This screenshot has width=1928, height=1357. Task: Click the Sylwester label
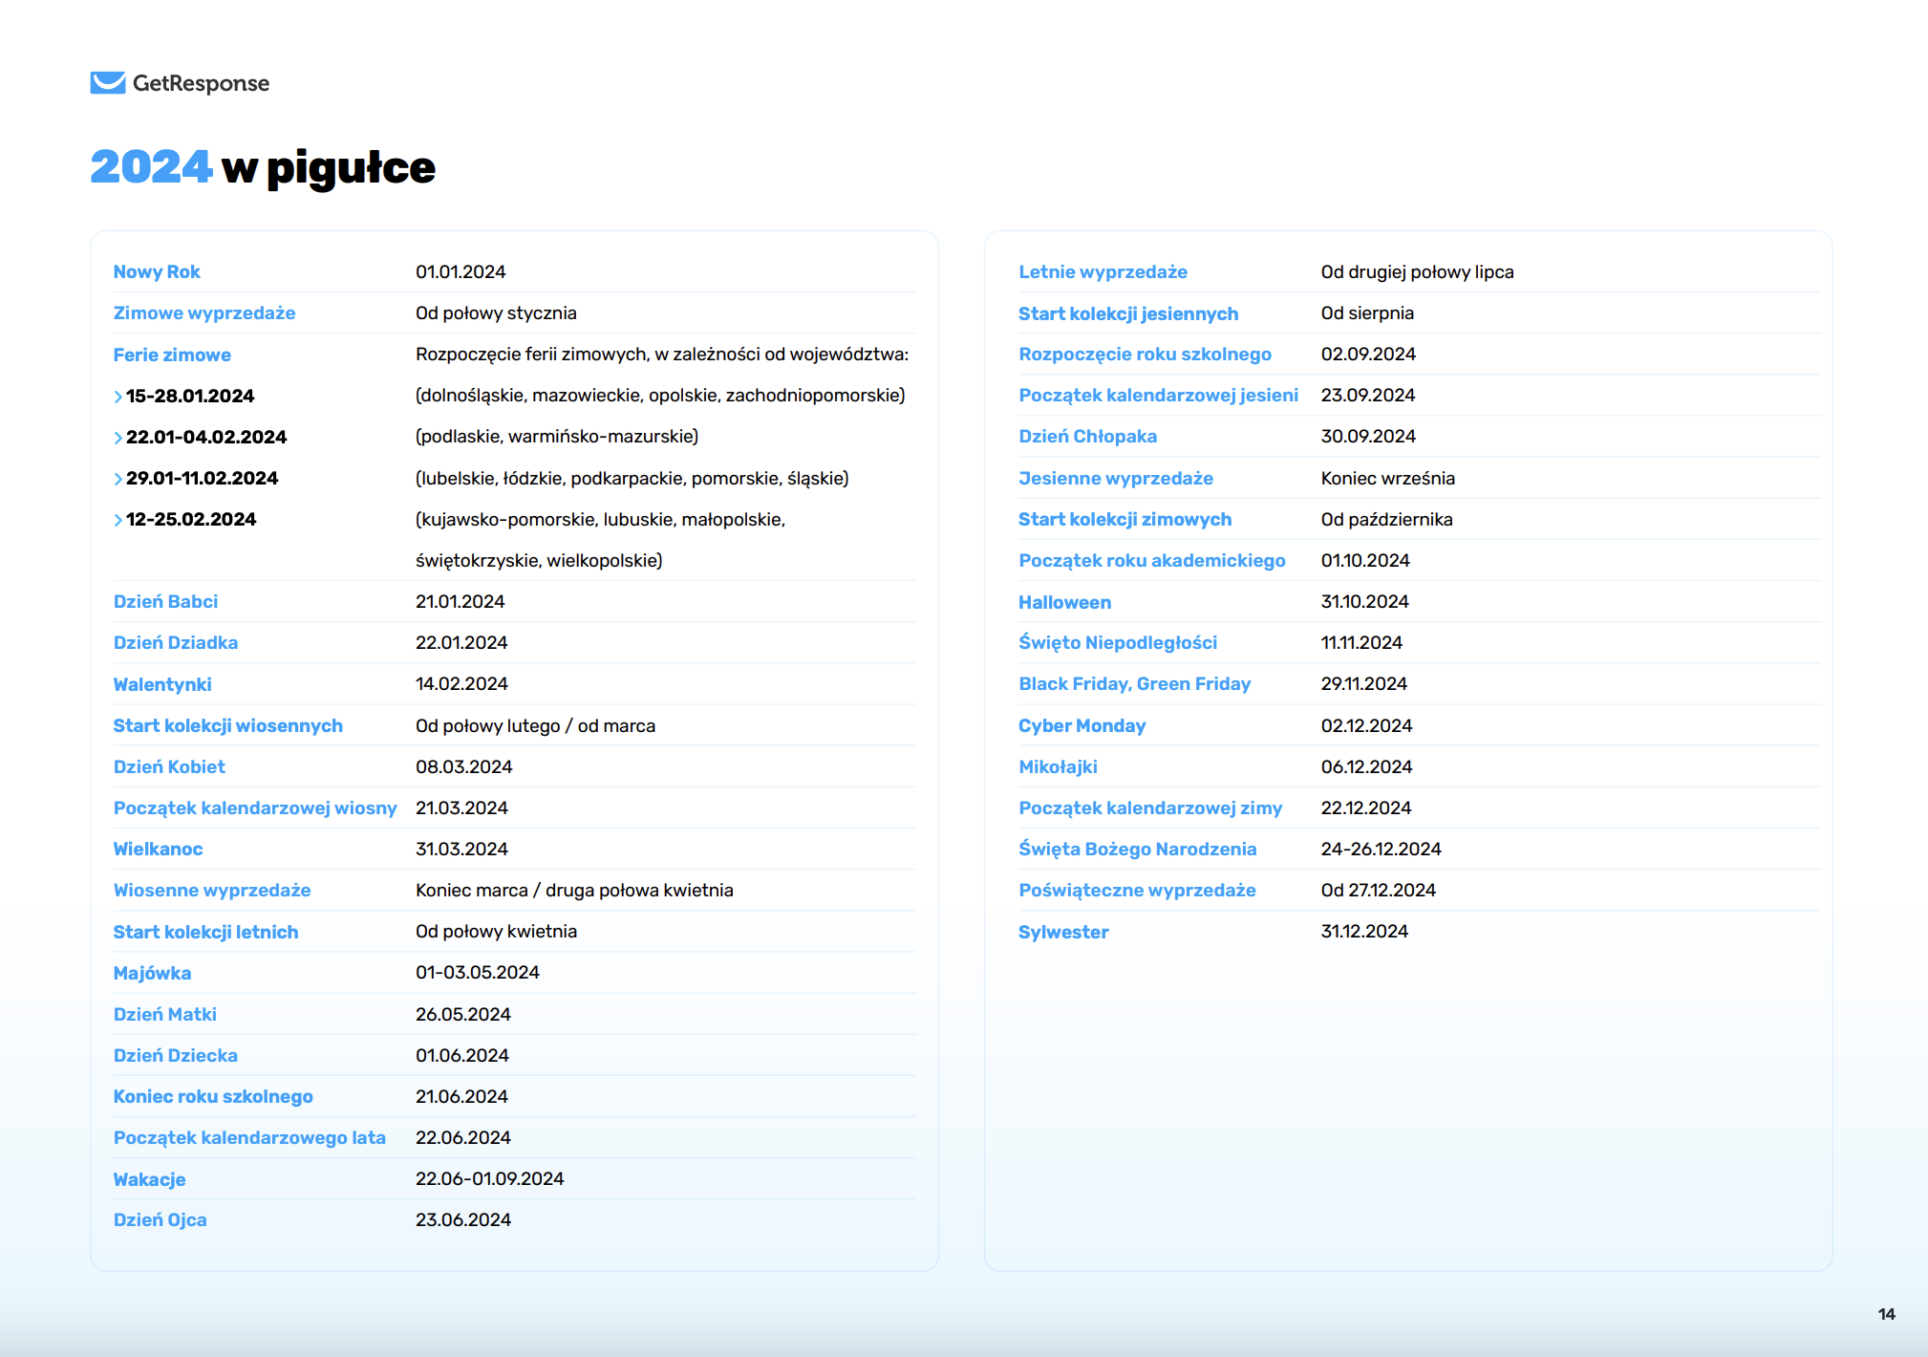coord(1063,932)
